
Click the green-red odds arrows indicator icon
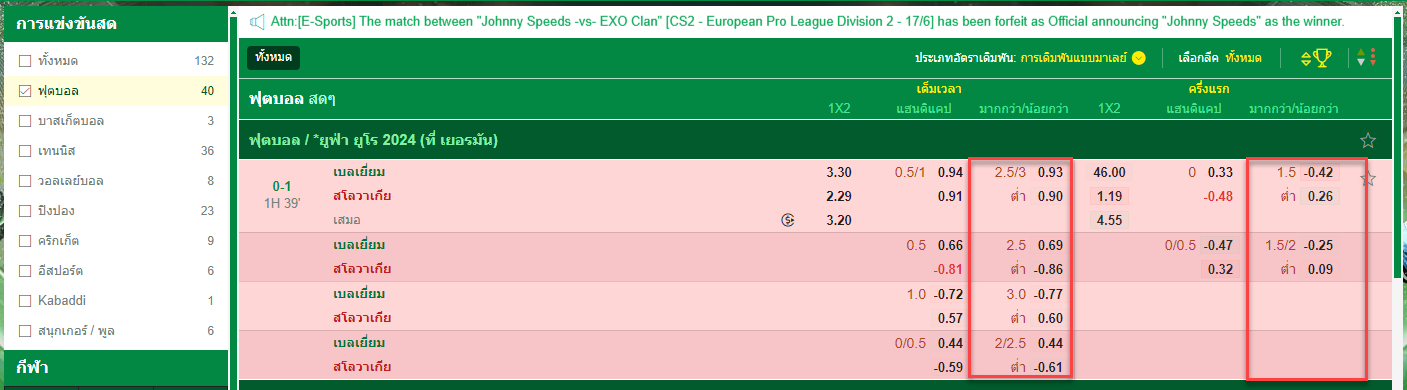coord(1367,58)
